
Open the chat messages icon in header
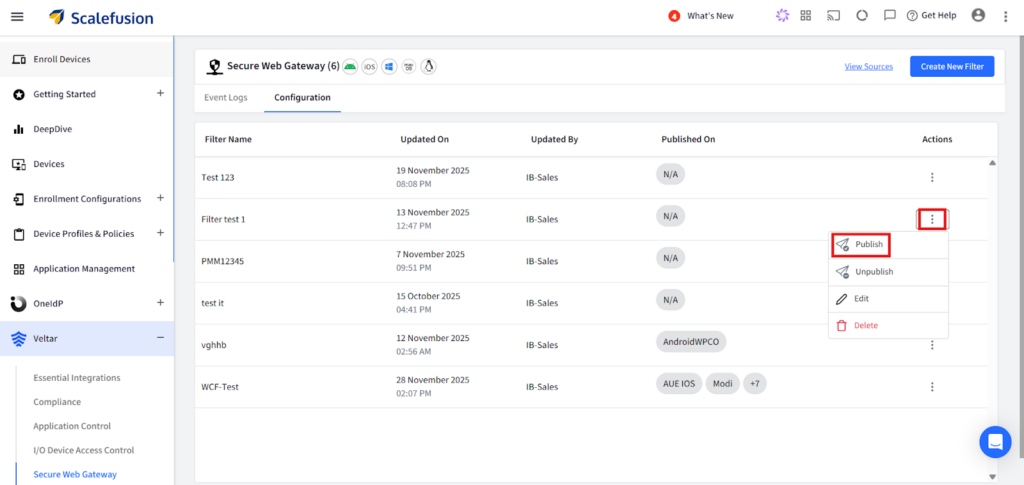tap(889, 16)
